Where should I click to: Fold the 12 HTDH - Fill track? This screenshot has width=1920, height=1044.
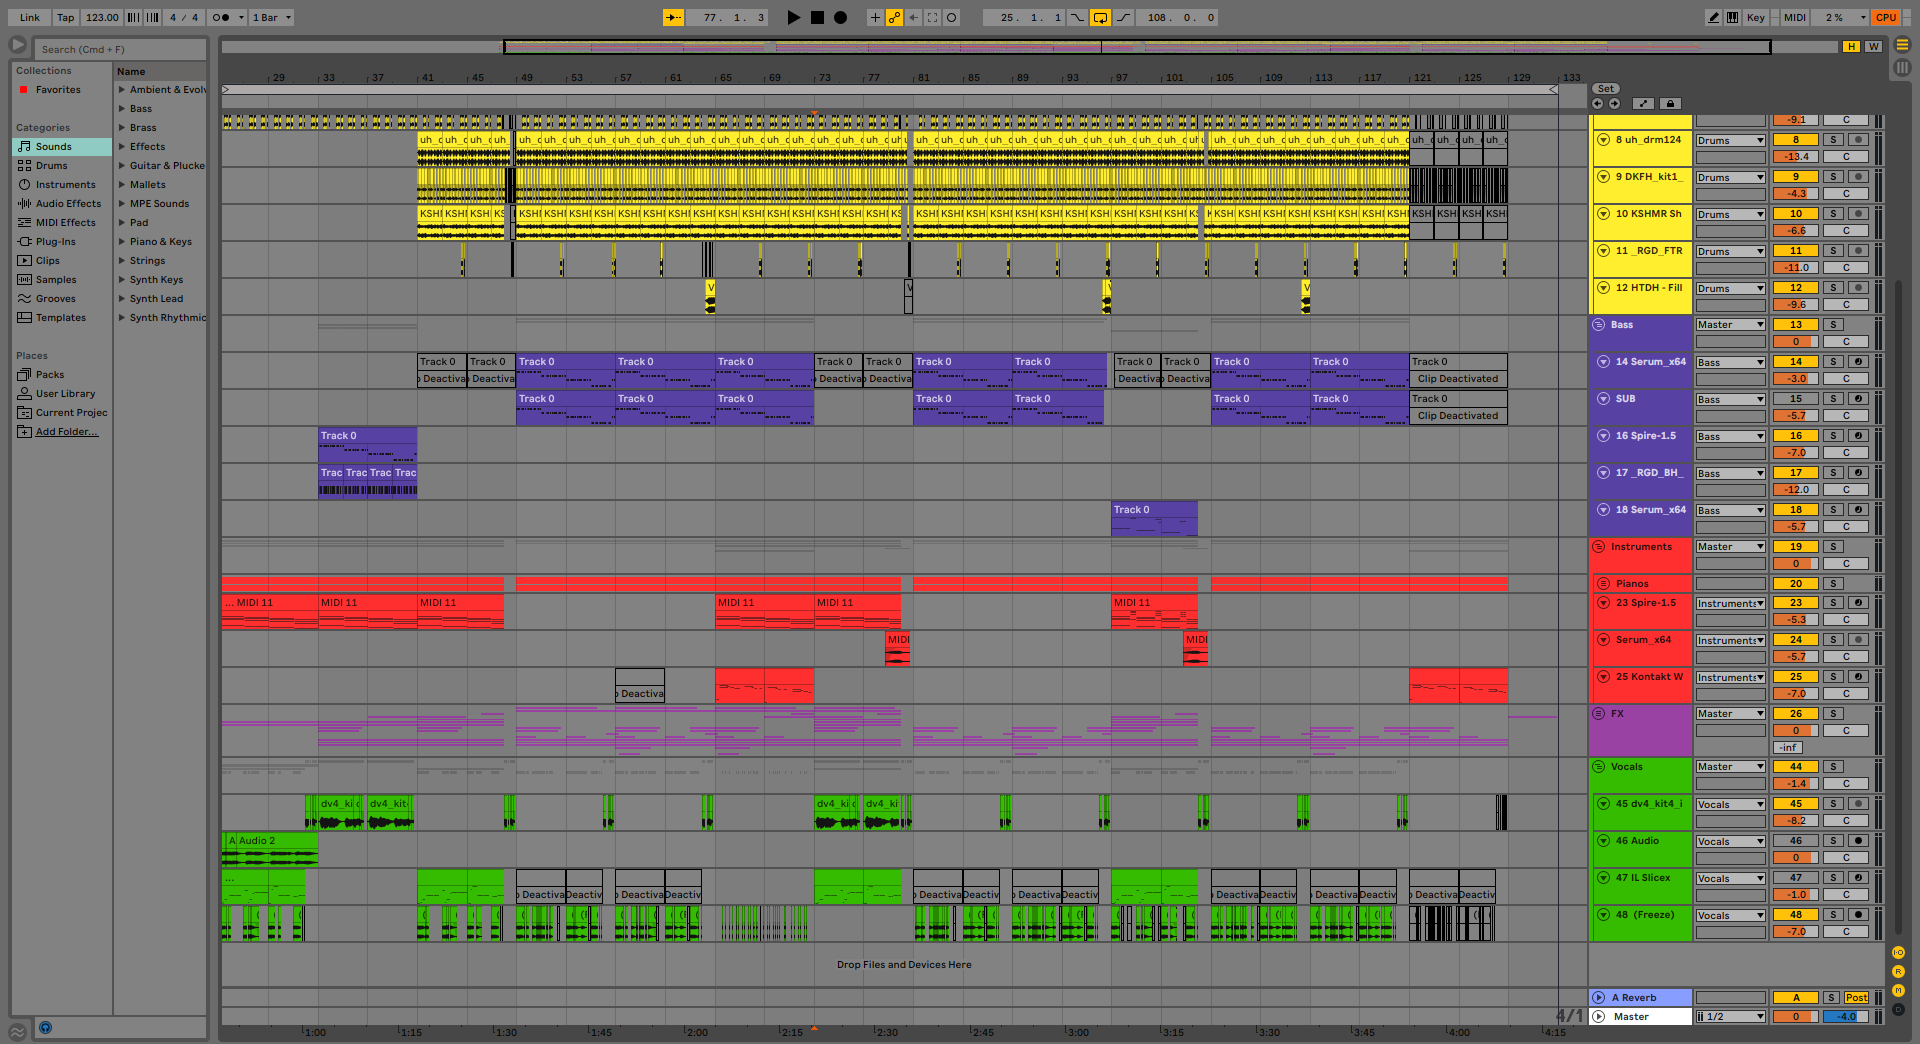pos(1604,288)
